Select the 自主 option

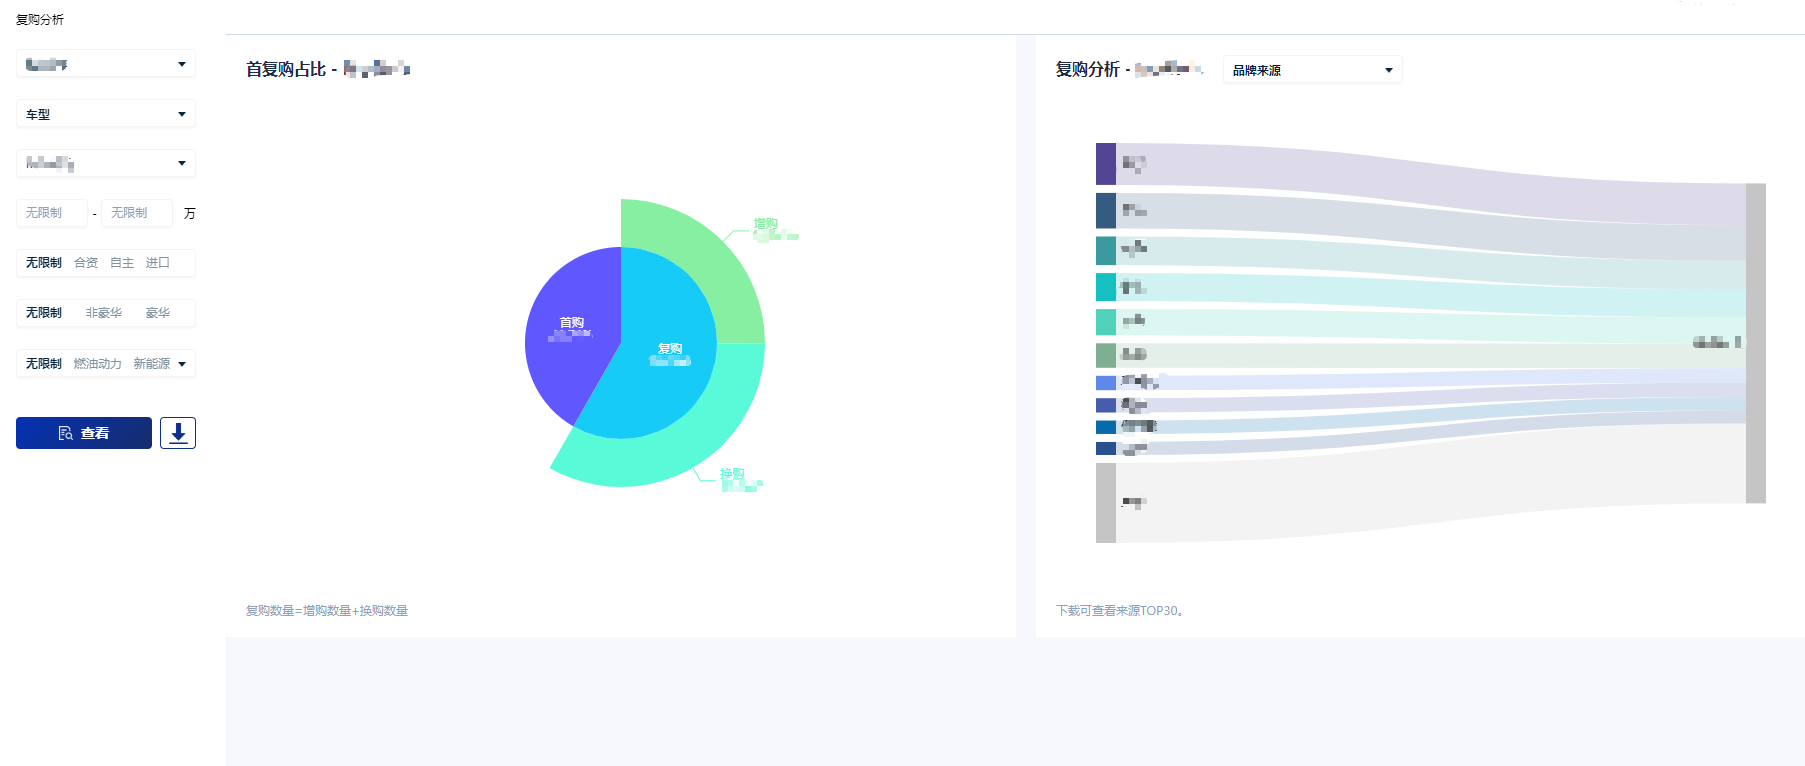(122, 263)
